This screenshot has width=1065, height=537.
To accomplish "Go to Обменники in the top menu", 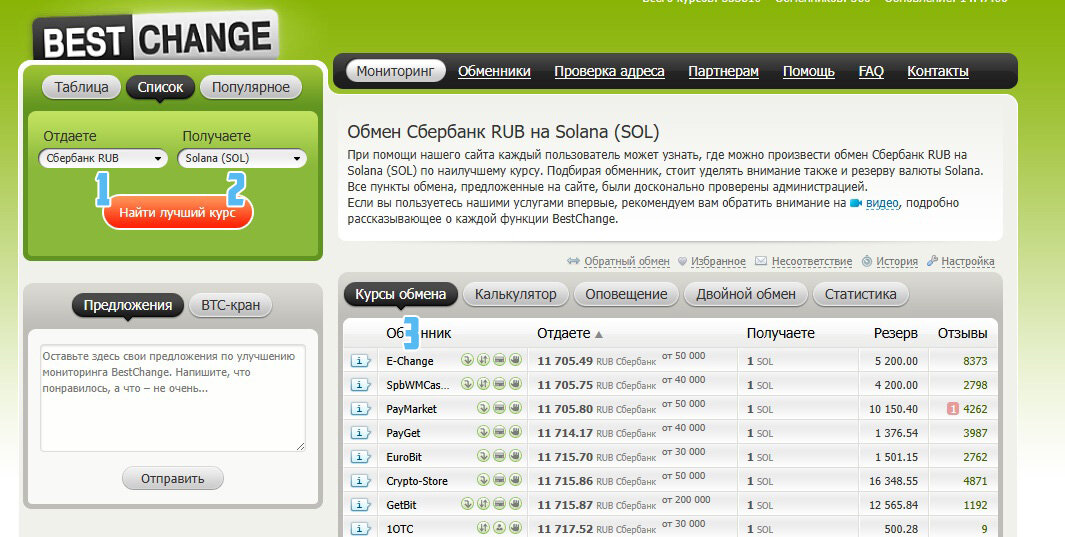I will [494, 71].
